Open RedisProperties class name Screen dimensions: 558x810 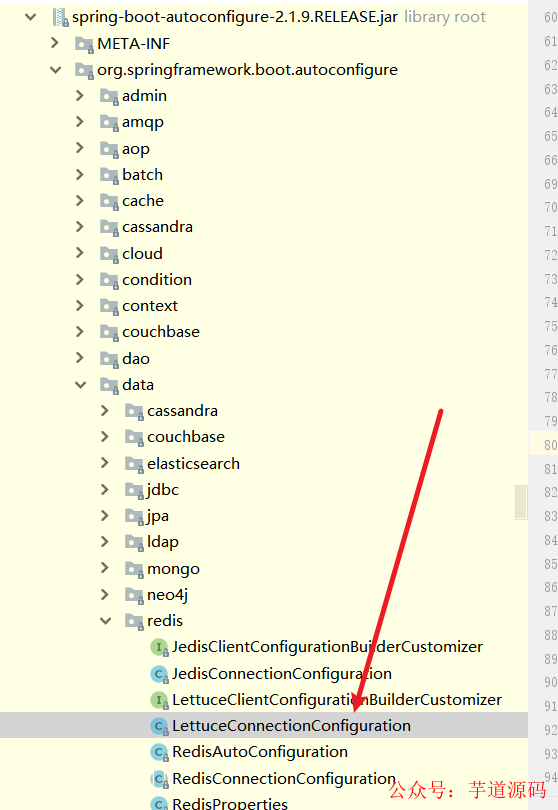pos(230,803)
